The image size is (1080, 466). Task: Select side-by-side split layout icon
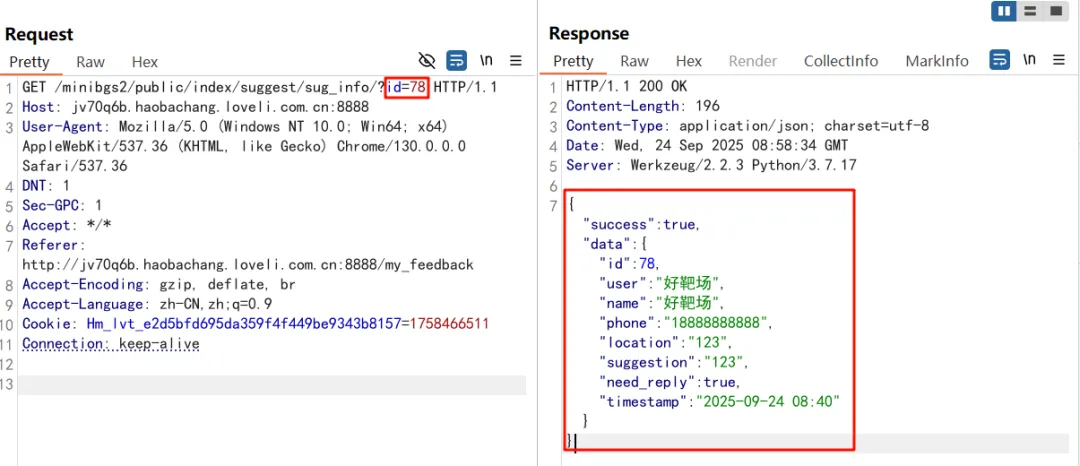(x=1004, y=11)
